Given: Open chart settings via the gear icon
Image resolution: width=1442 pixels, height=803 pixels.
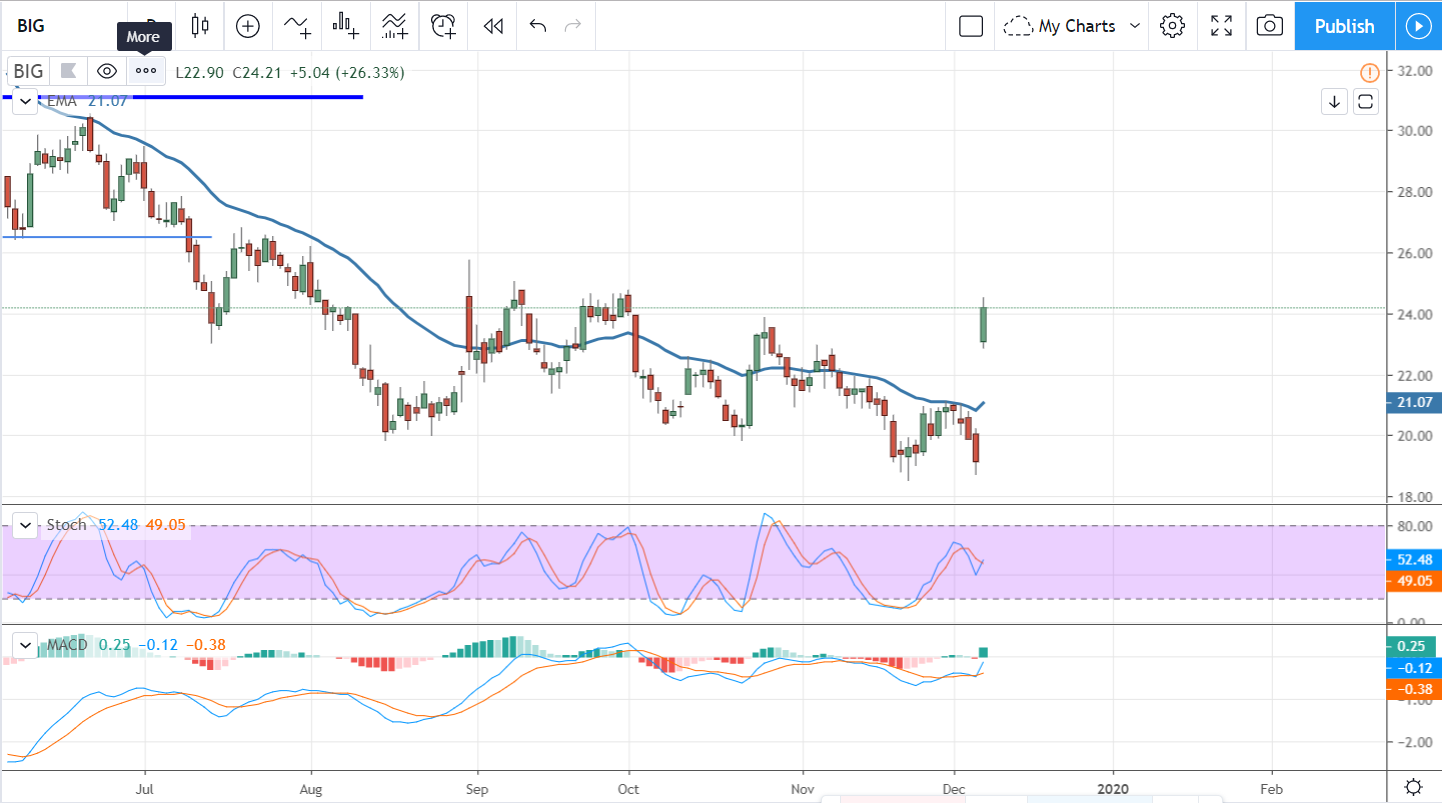Looking at the screenshot, I should (x=1172, y=26).
